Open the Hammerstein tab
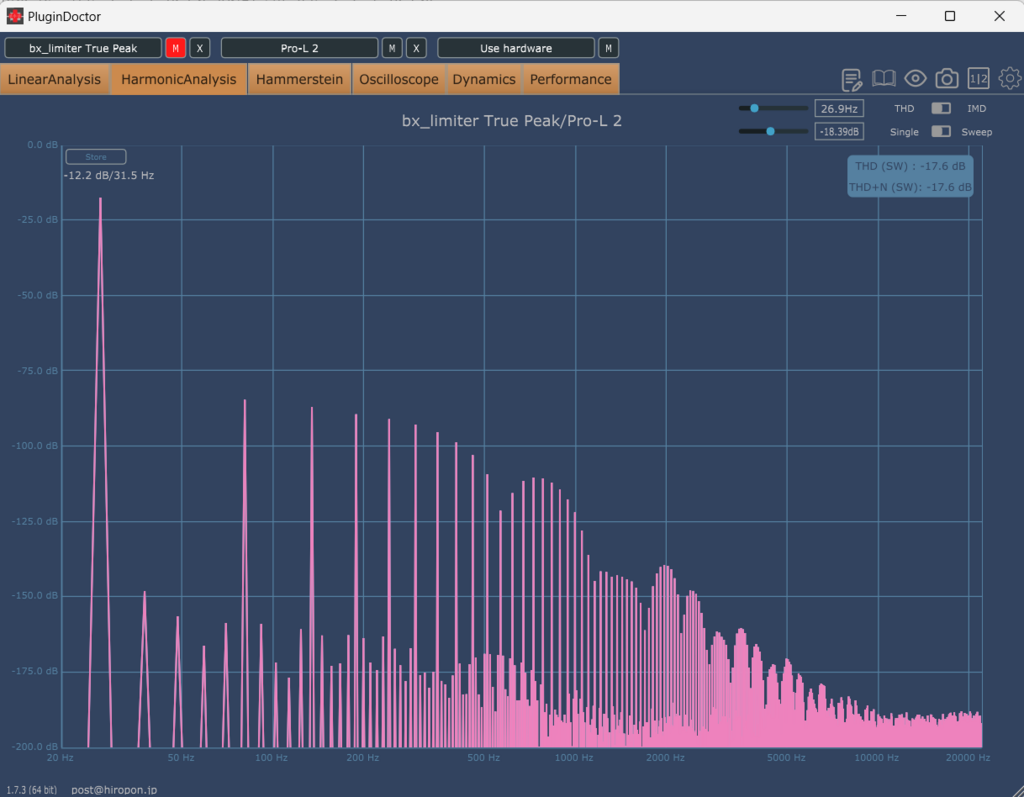 click(300, 79)
